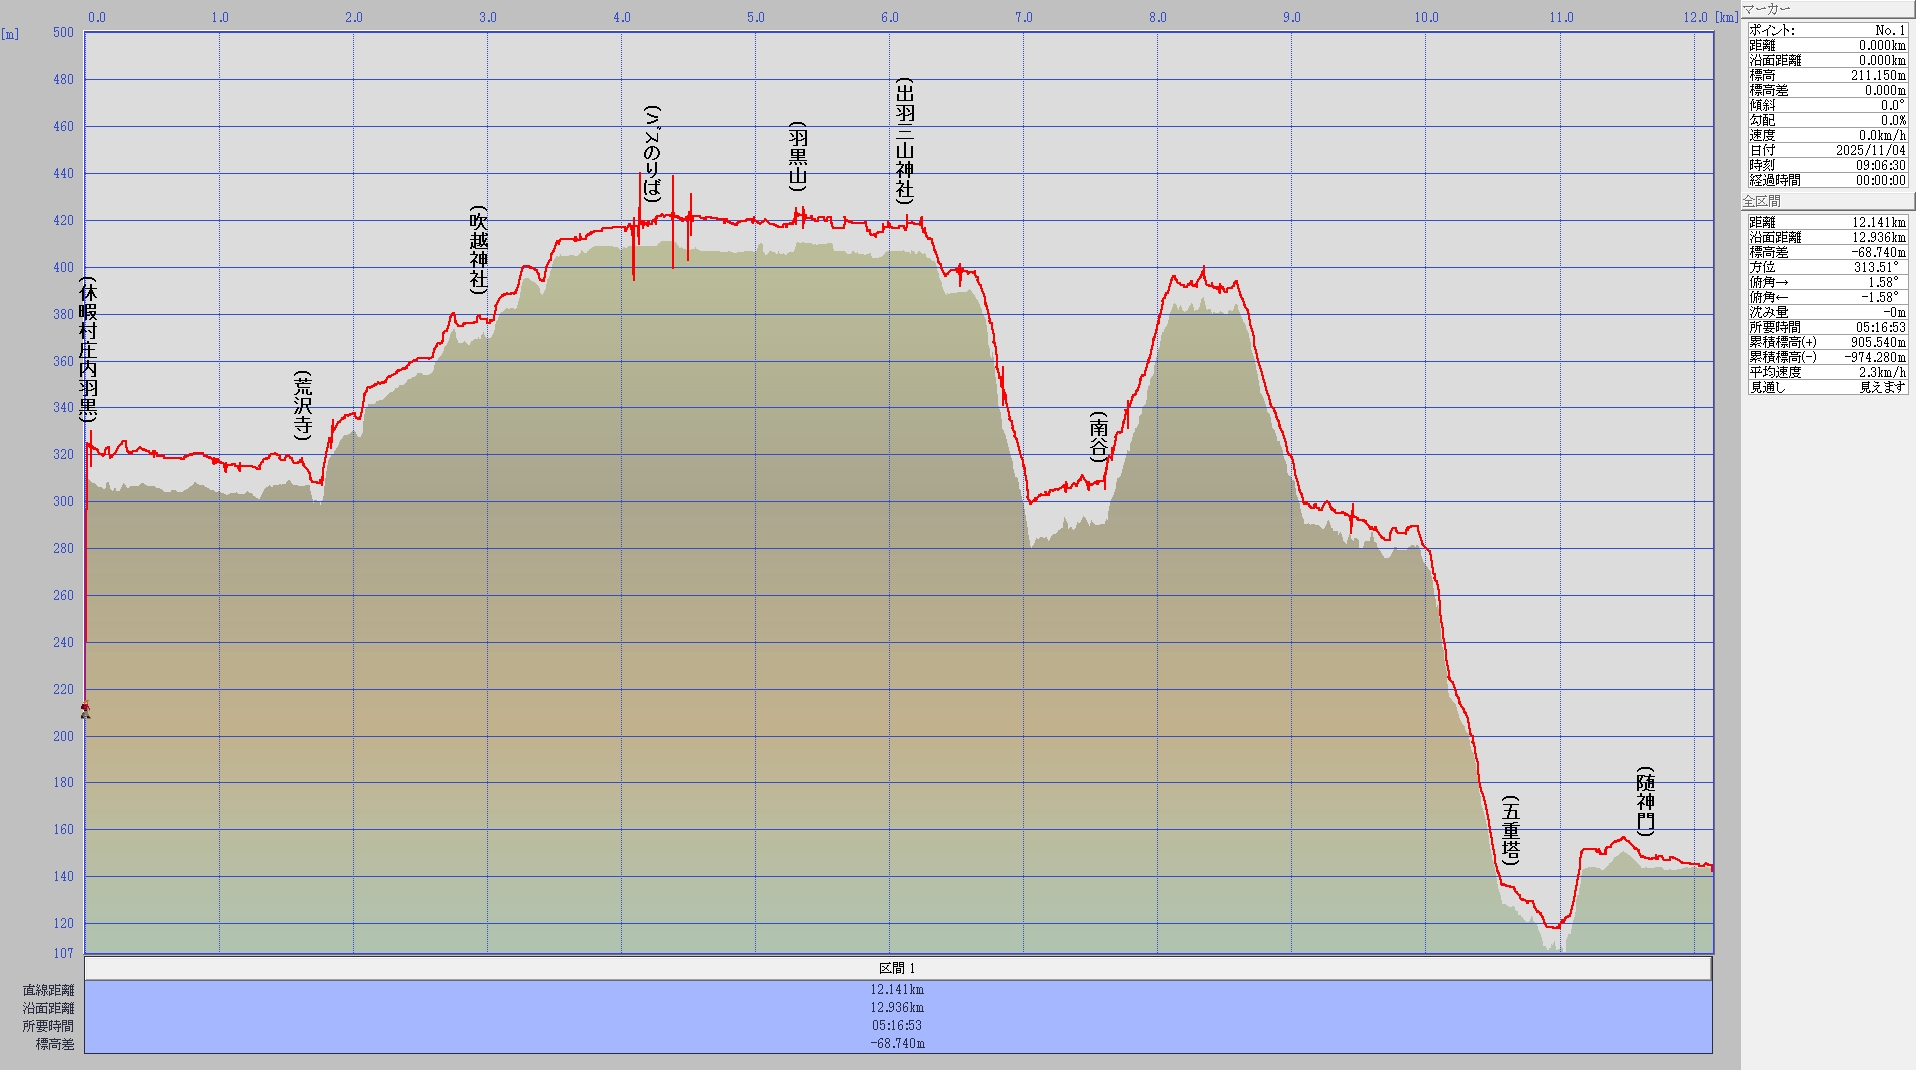
Task: Click the 休暇村庄内羽黒 start label
Action: click(88, 350)
